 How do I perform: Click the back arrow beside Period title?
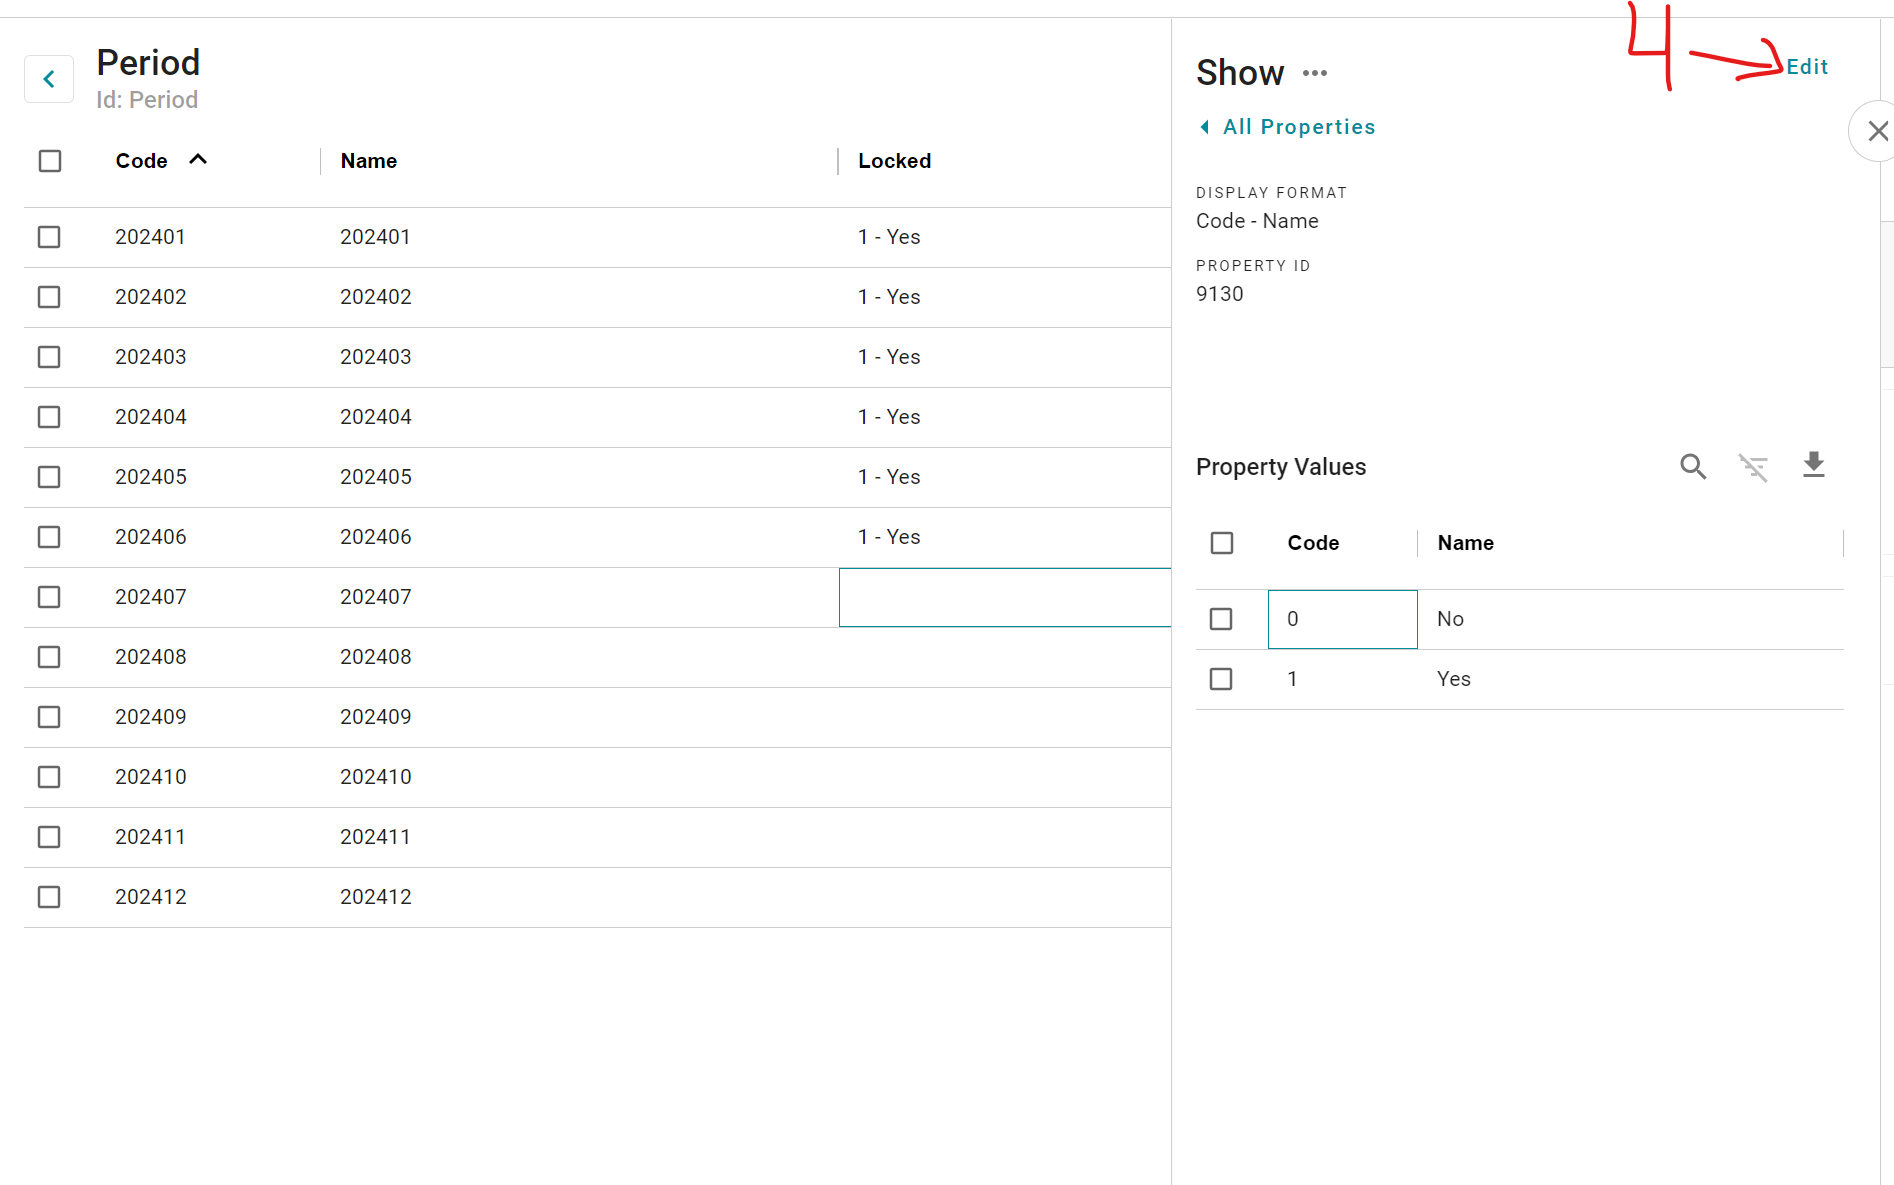(x=49, y=79)
